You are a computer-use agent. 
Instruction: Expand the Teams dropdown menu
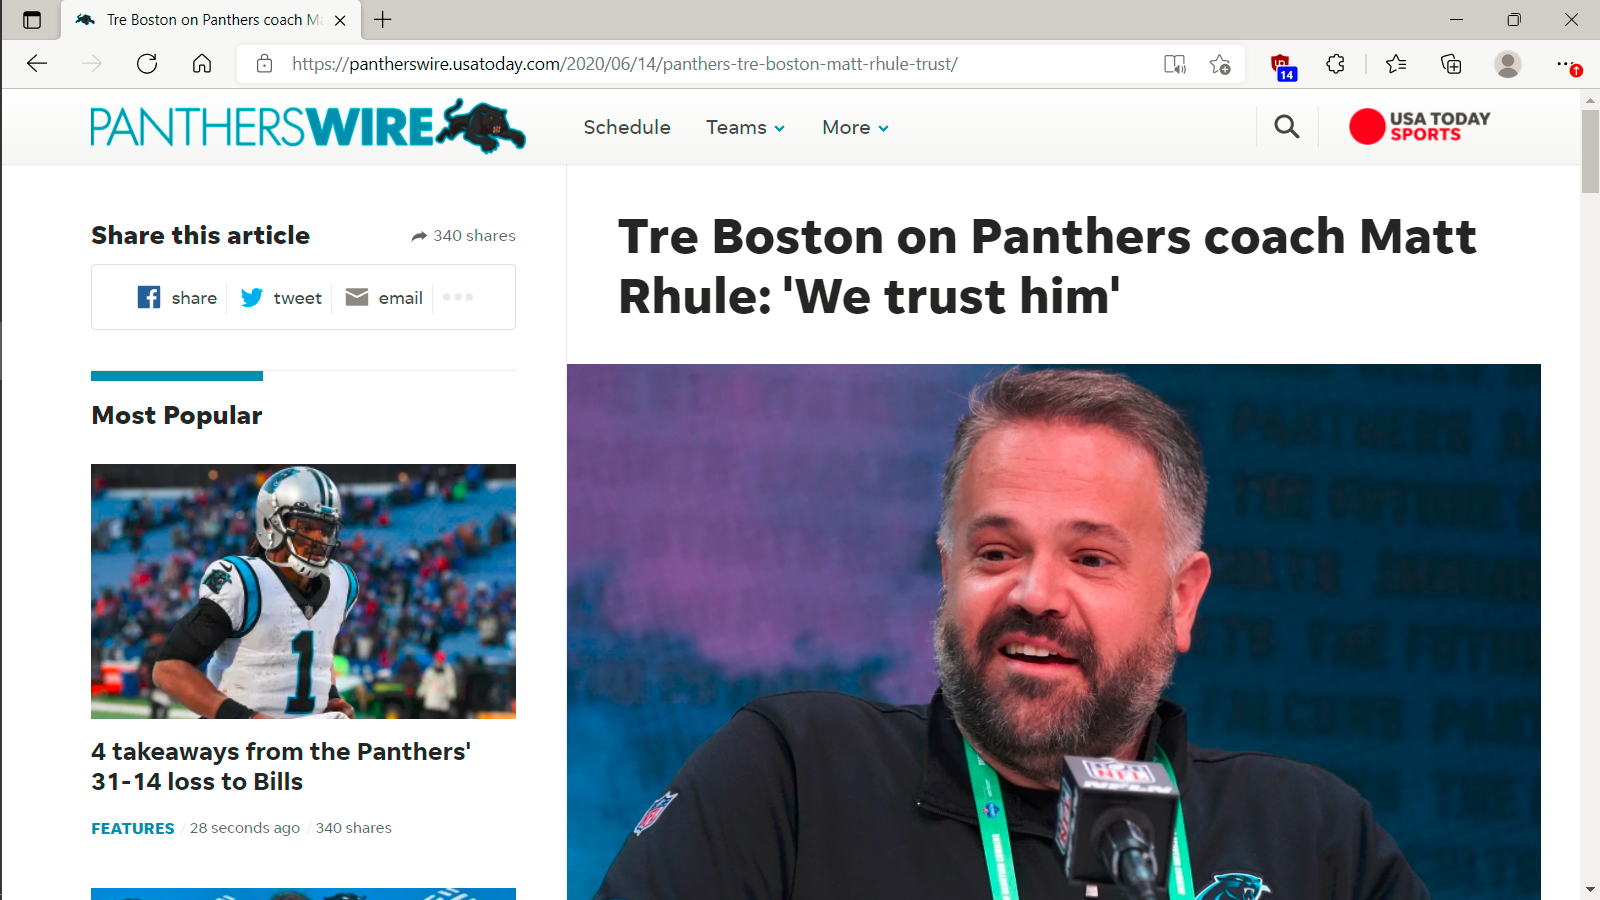[745, 127]
